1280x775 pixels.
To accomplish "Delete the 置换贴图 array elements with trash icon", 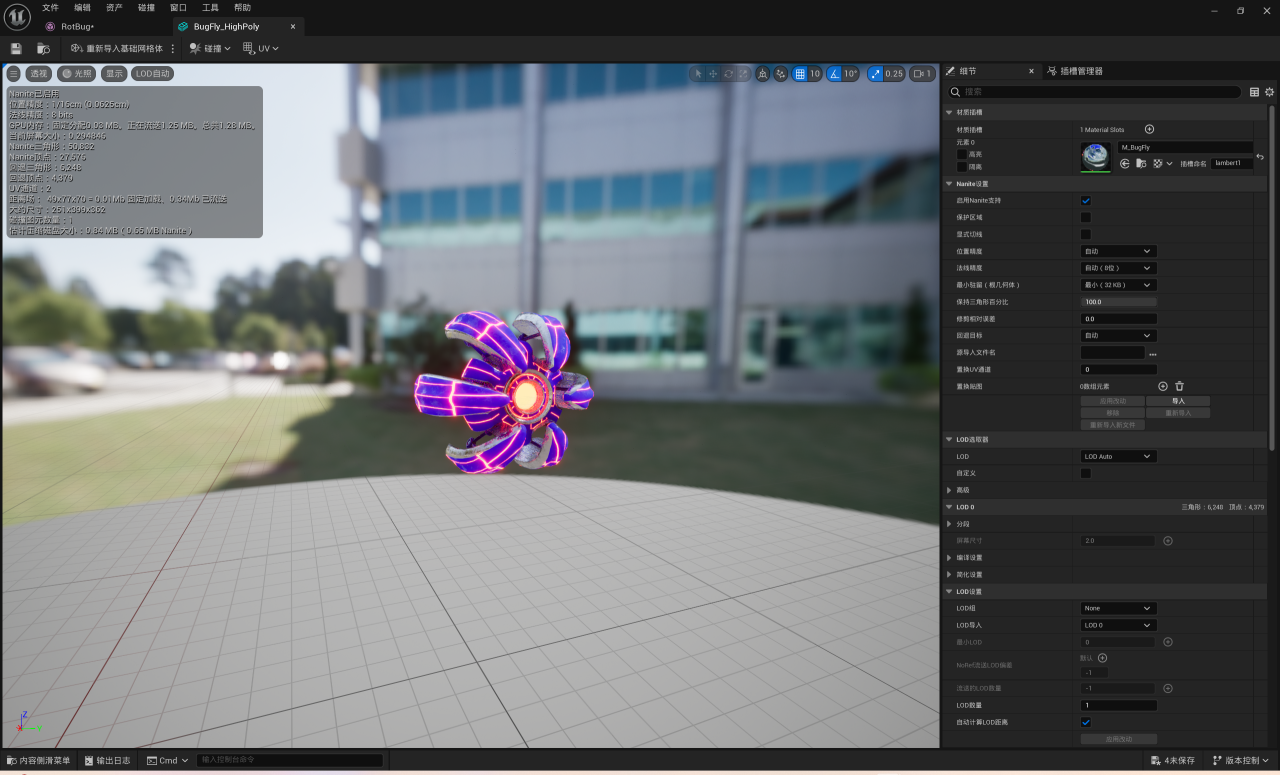I will click(1179, 386).
